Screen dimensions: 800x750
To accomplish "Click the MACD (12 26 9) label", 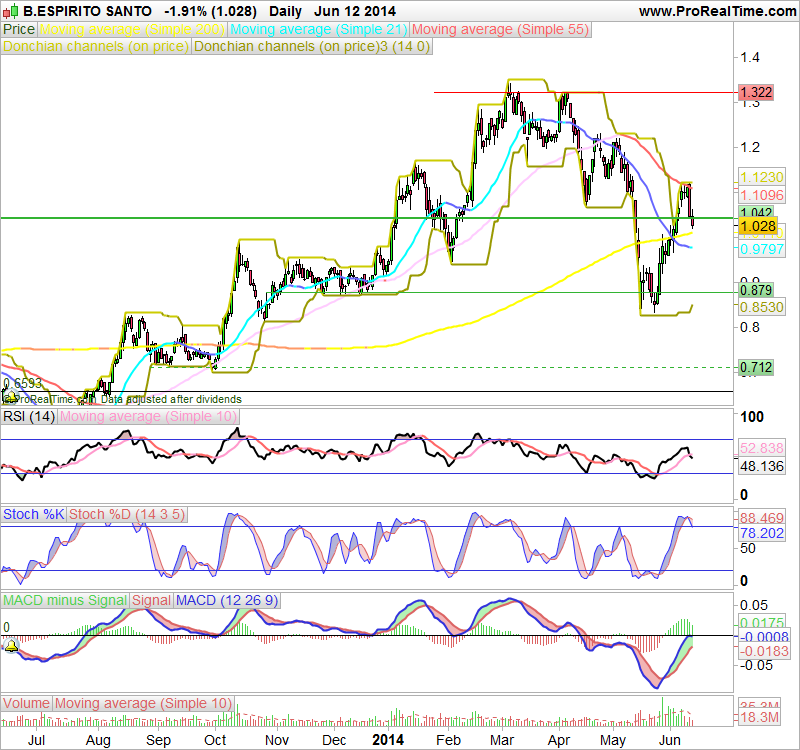I will 227,601.
